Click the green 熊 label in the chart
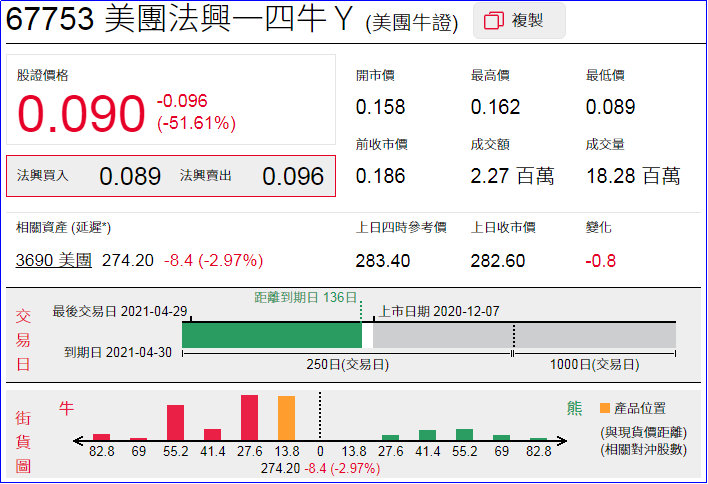This screenshot has height=484, width=708. [x=574, y=408]
